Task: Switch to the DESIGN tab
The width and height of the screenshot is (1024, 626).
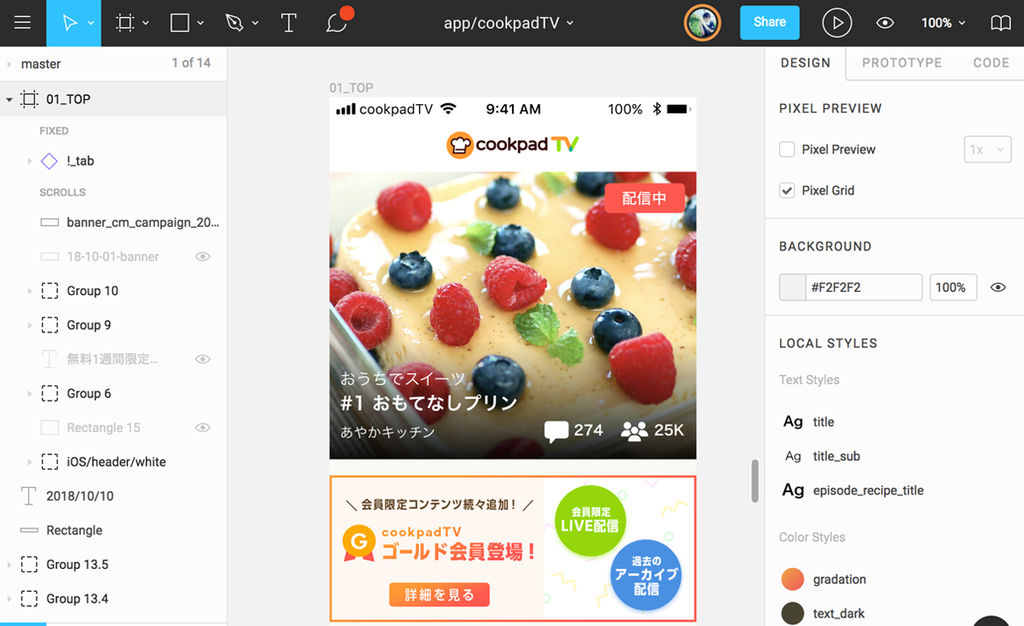Action: coord(805,63)
